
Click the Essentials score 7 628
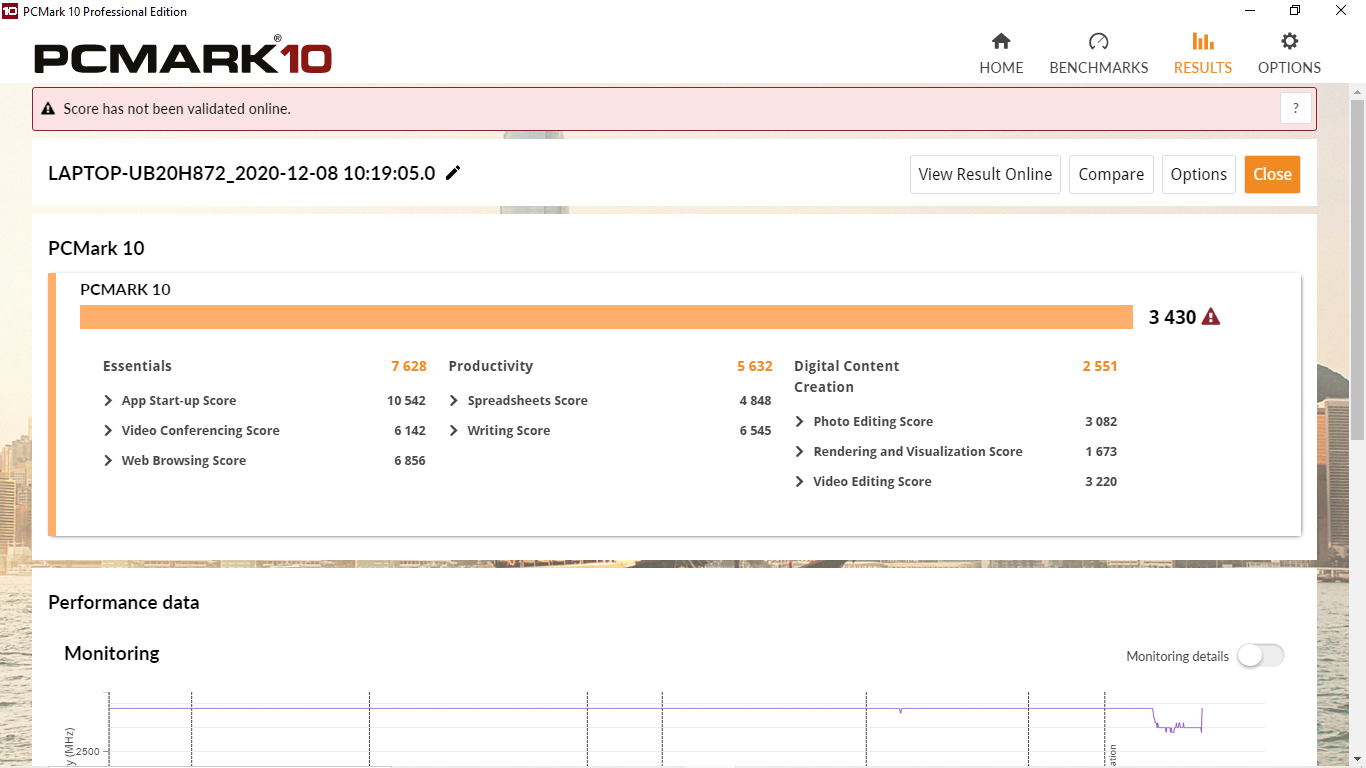pos(409,366)
